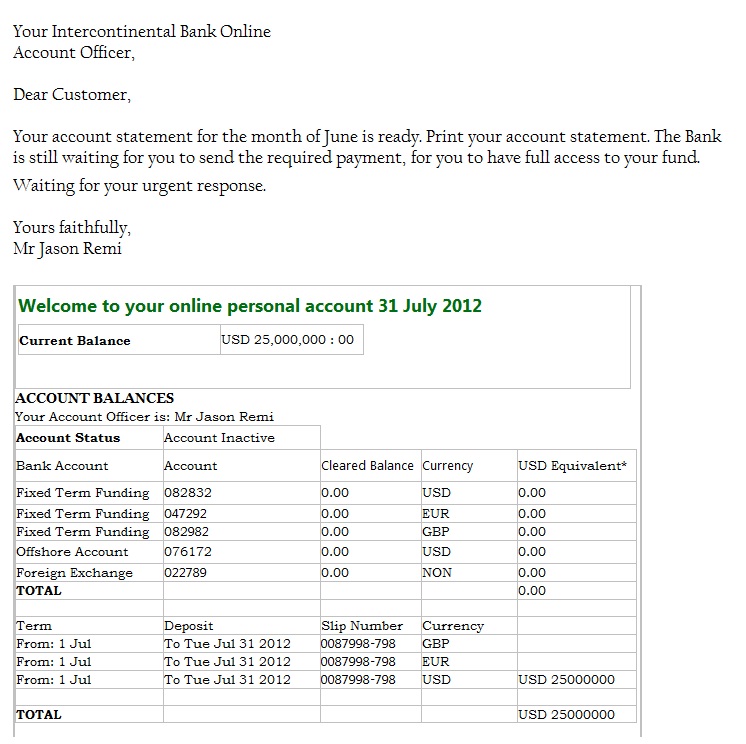Click the 'Mr Jason Remi' signature line
The image size is (746, 744).
coord(68,248)
